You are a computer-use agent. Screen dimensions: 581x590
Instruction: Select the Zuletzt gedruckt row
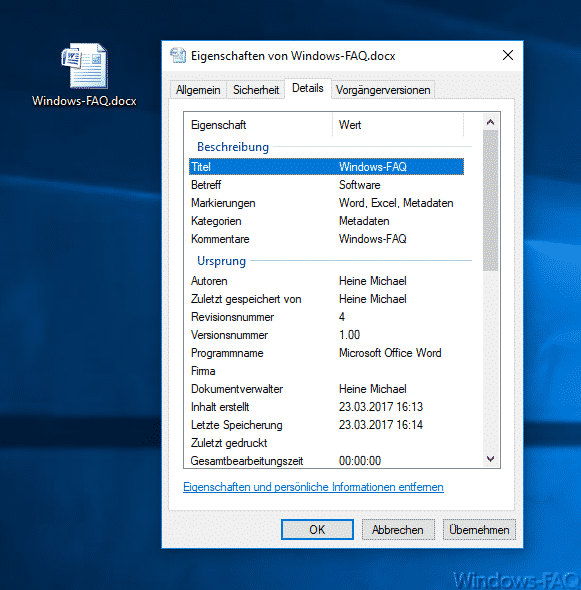(326, 443)
